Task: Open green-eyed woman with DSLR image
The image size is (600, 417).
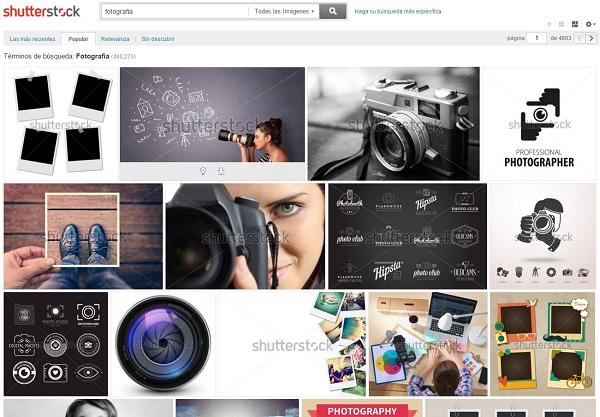Action: click(245, 236)
